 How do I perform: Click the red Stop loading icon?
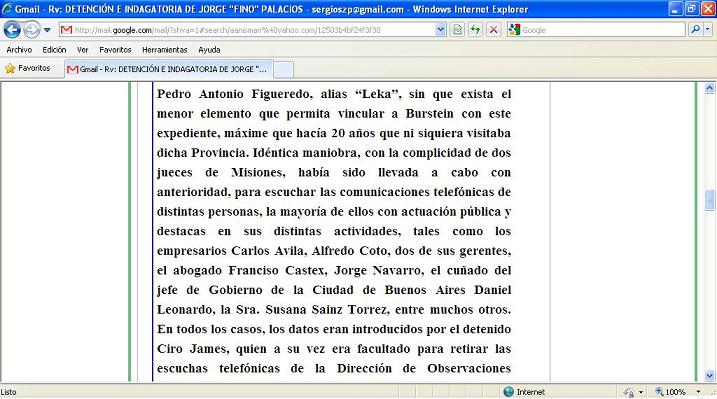point(493,30)
